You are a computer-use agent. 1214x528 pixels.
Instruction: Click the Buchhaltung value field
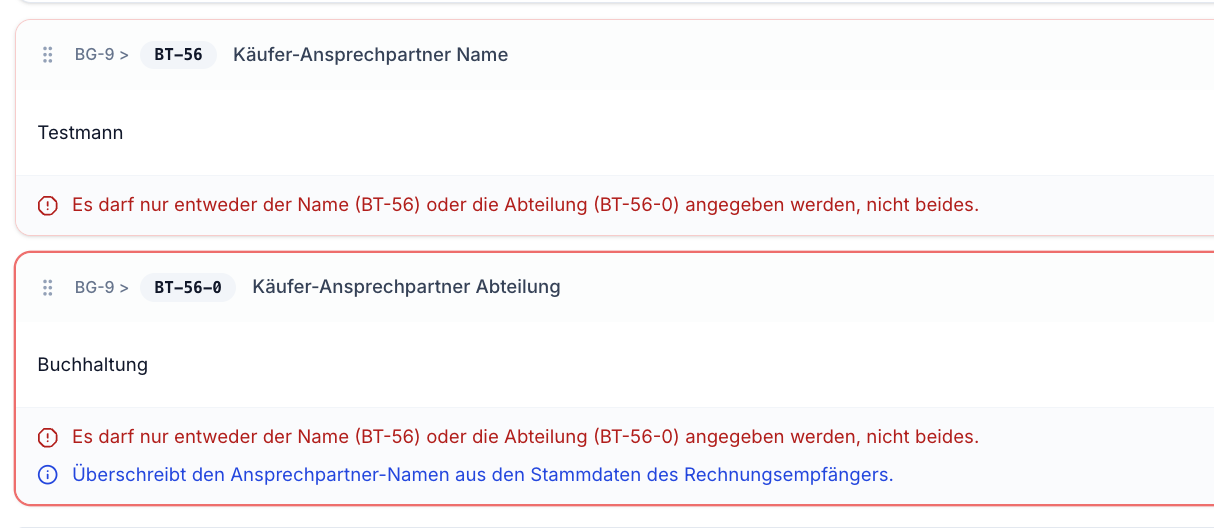[615, 364]
